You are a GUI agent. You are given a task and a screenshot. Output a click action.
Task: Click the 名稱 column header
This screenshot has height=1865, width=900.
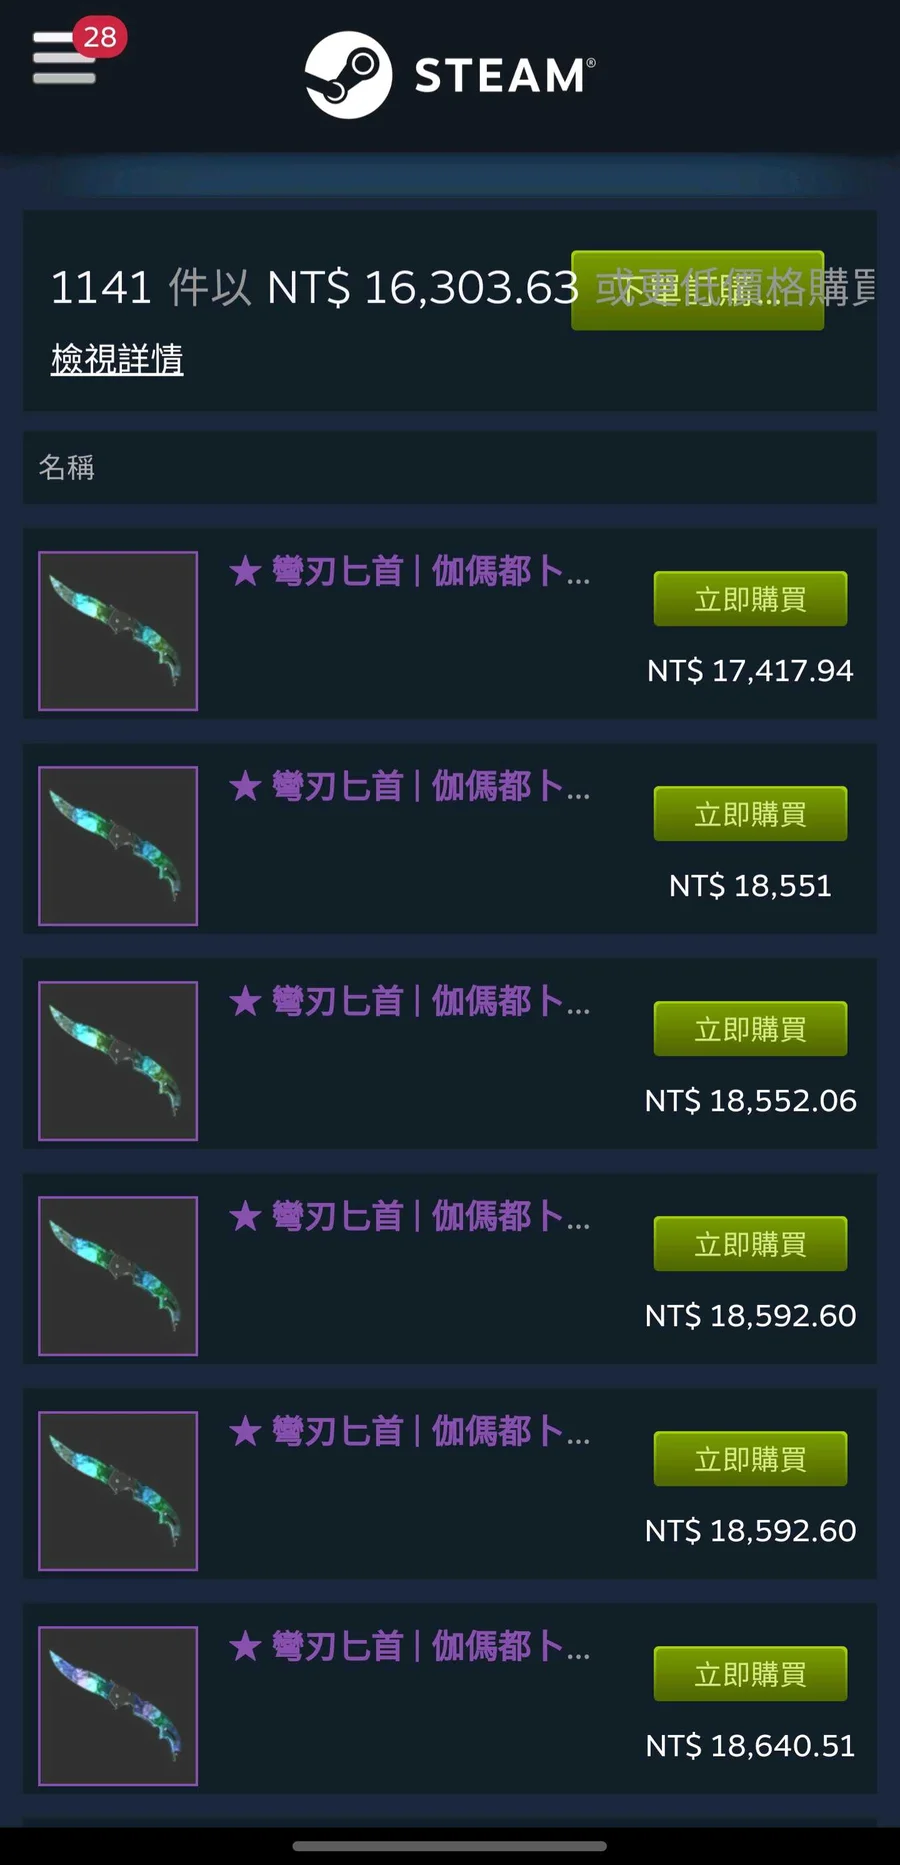coord(66,467)
